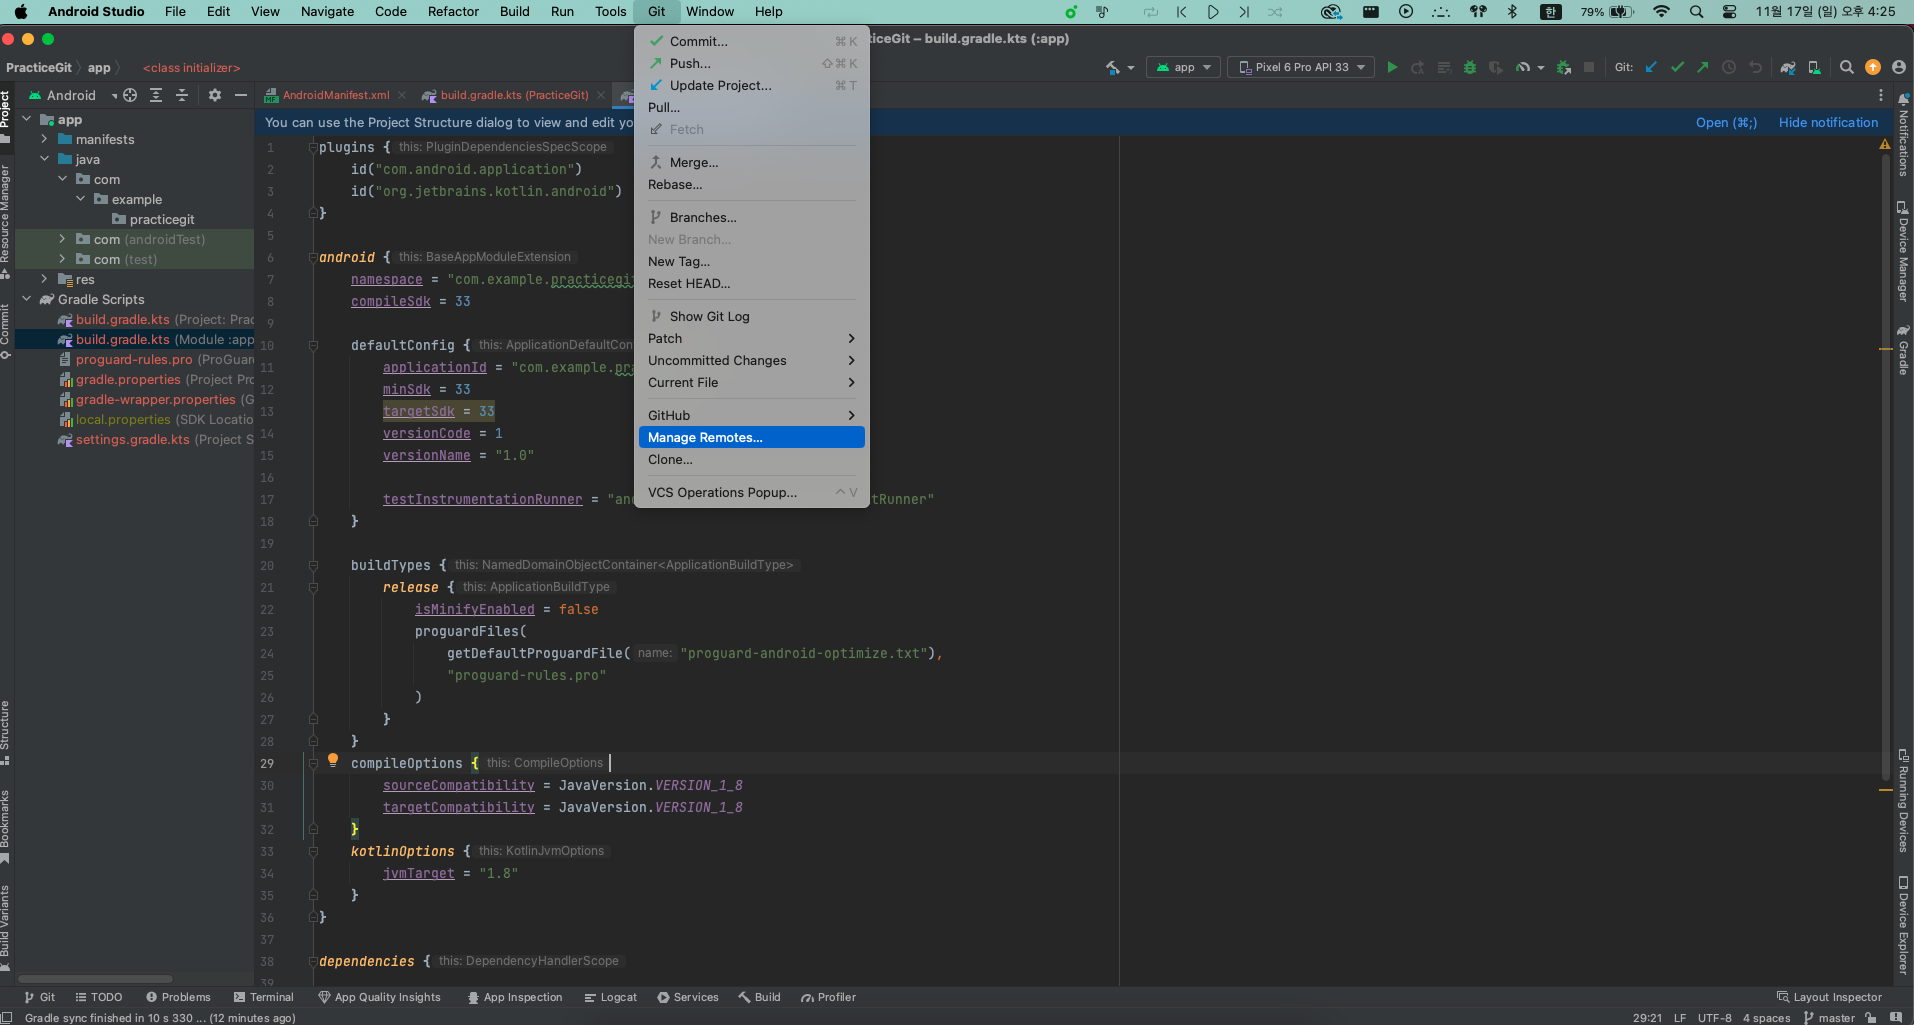Choose Commit... from the Git menu
Image resolution: width=1914 pixels, height=1025 pixels.
click(751, 41)
